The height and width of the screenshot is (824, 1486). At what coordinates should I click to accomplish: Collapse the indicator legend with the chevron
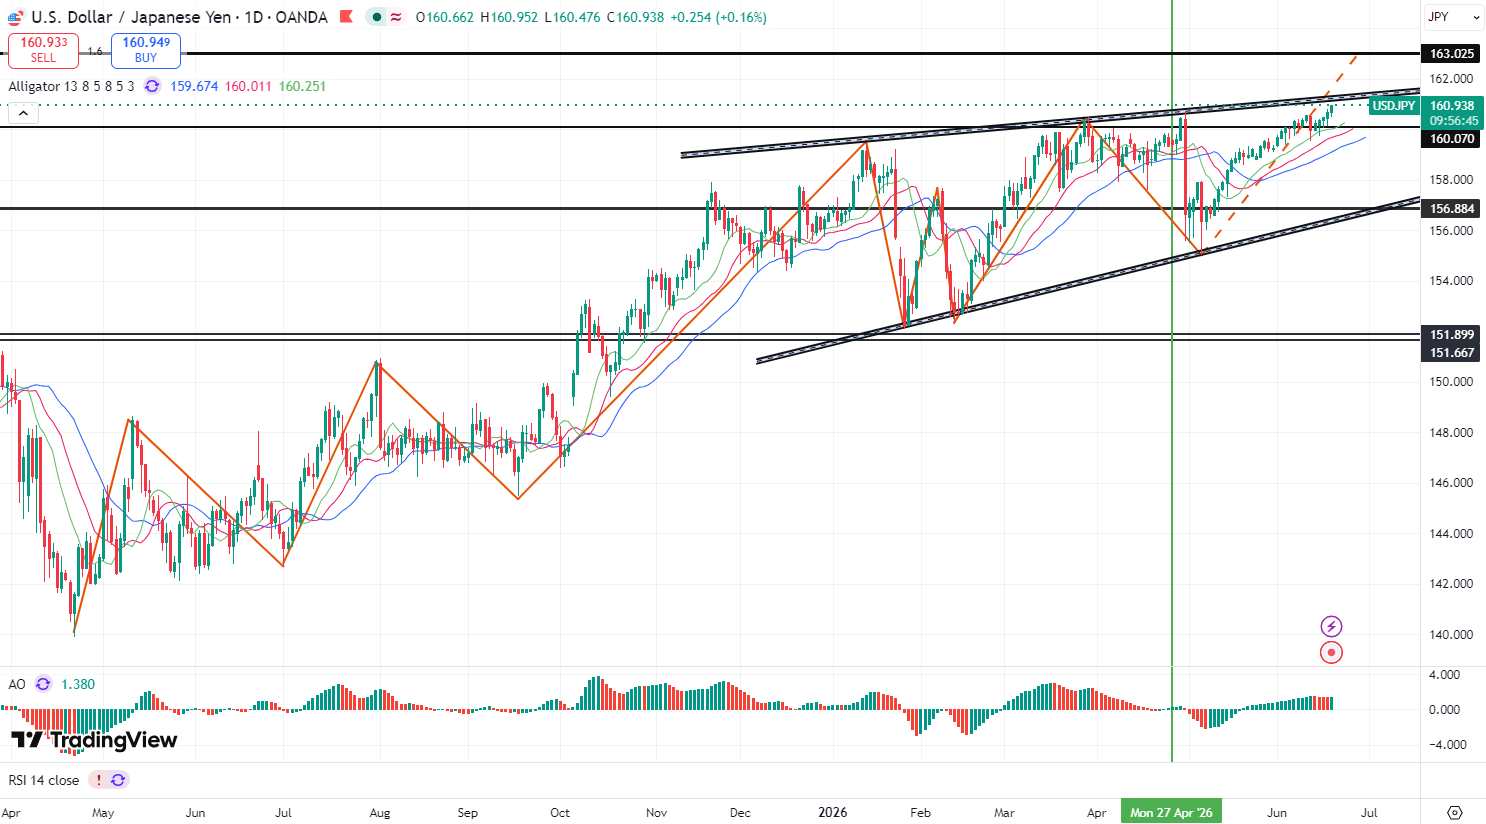(x=23, y=113)
